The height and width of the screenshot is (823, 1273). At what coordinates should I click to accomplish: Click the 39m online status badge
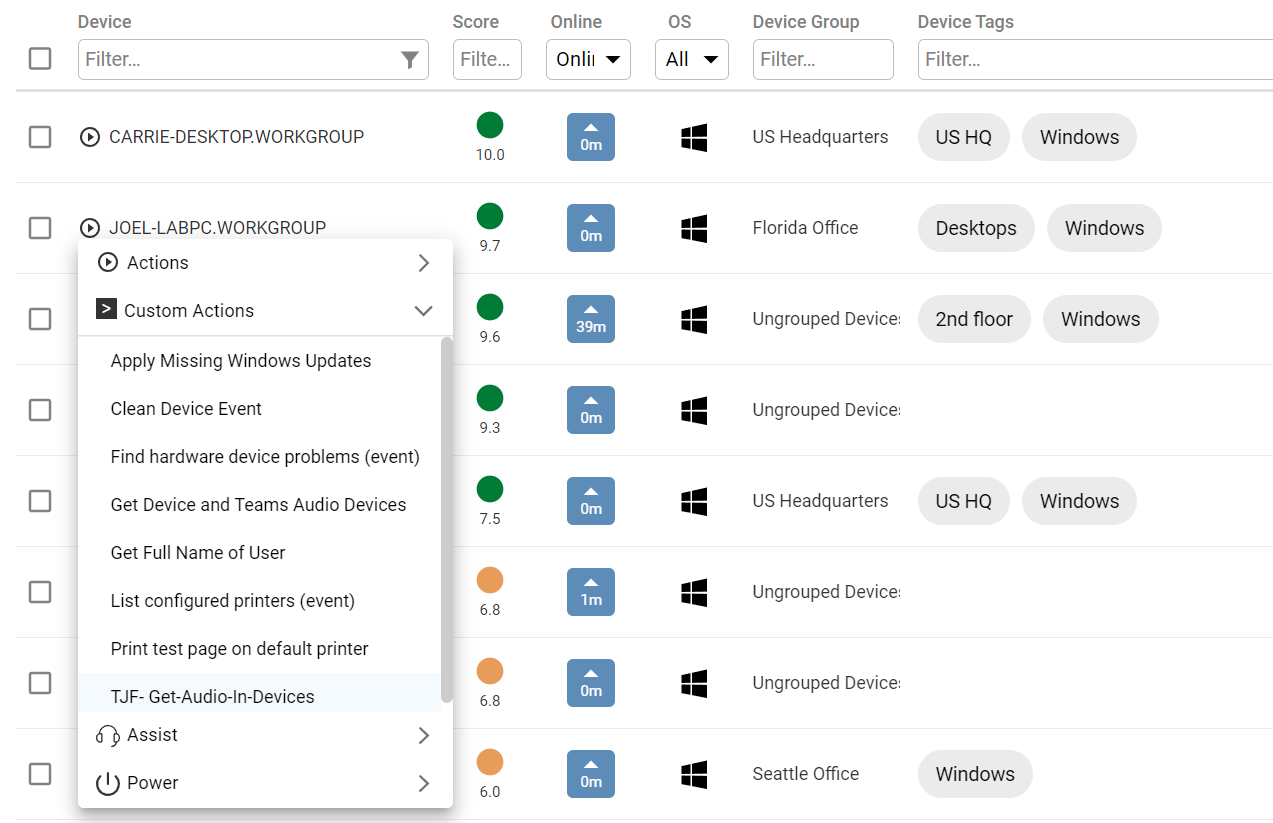tap(591, 319)
